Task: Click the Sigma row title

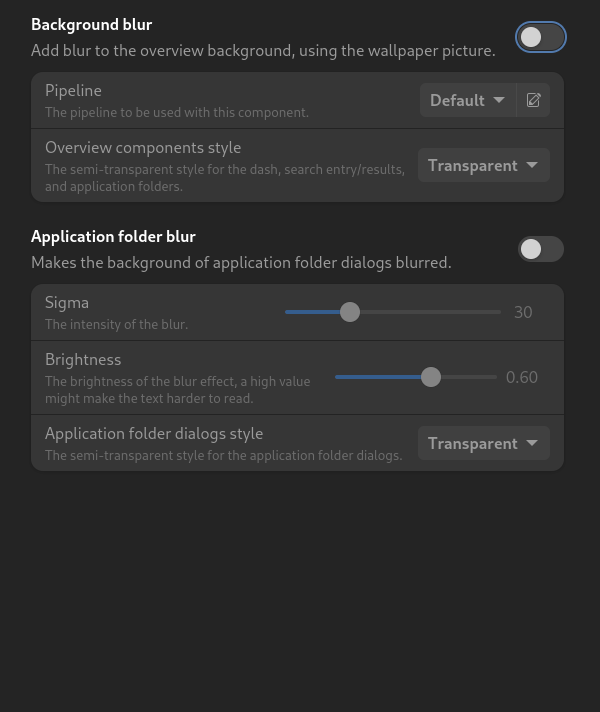Action: [67, 303]
